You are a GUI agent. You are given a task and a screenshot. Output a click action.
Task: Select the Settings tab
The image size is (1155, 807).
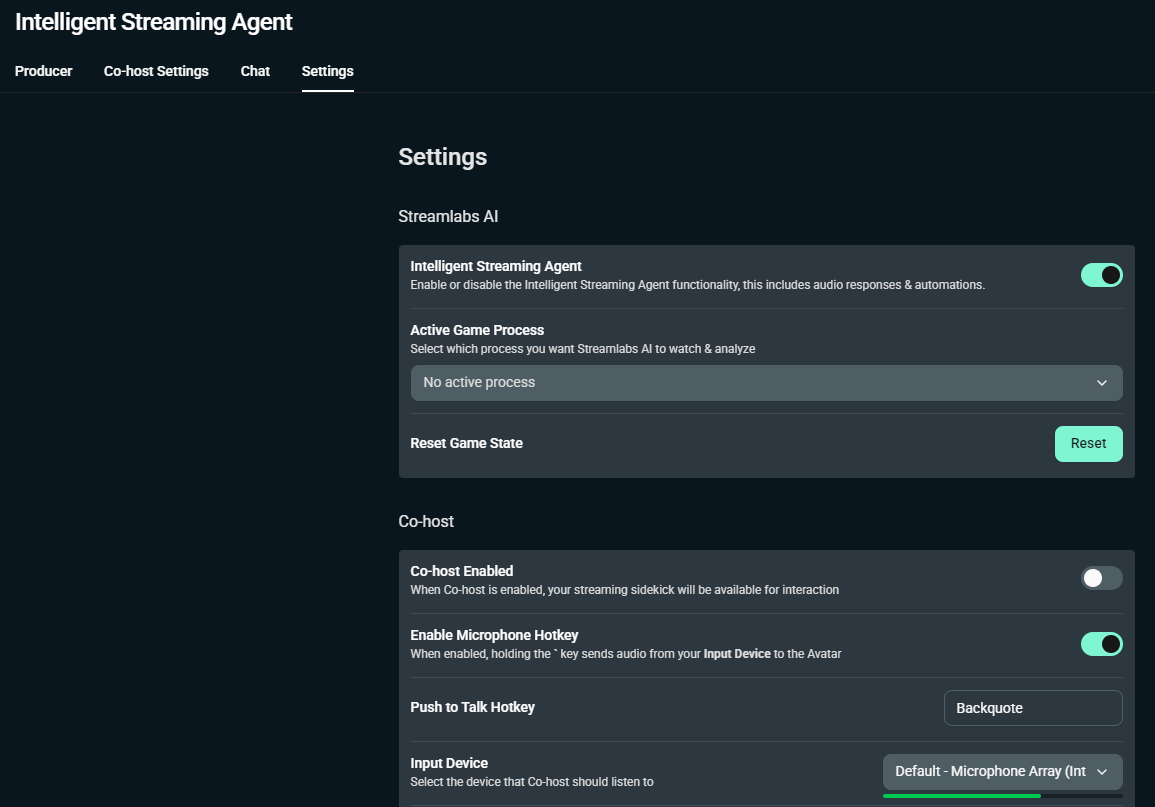point(327,71)
